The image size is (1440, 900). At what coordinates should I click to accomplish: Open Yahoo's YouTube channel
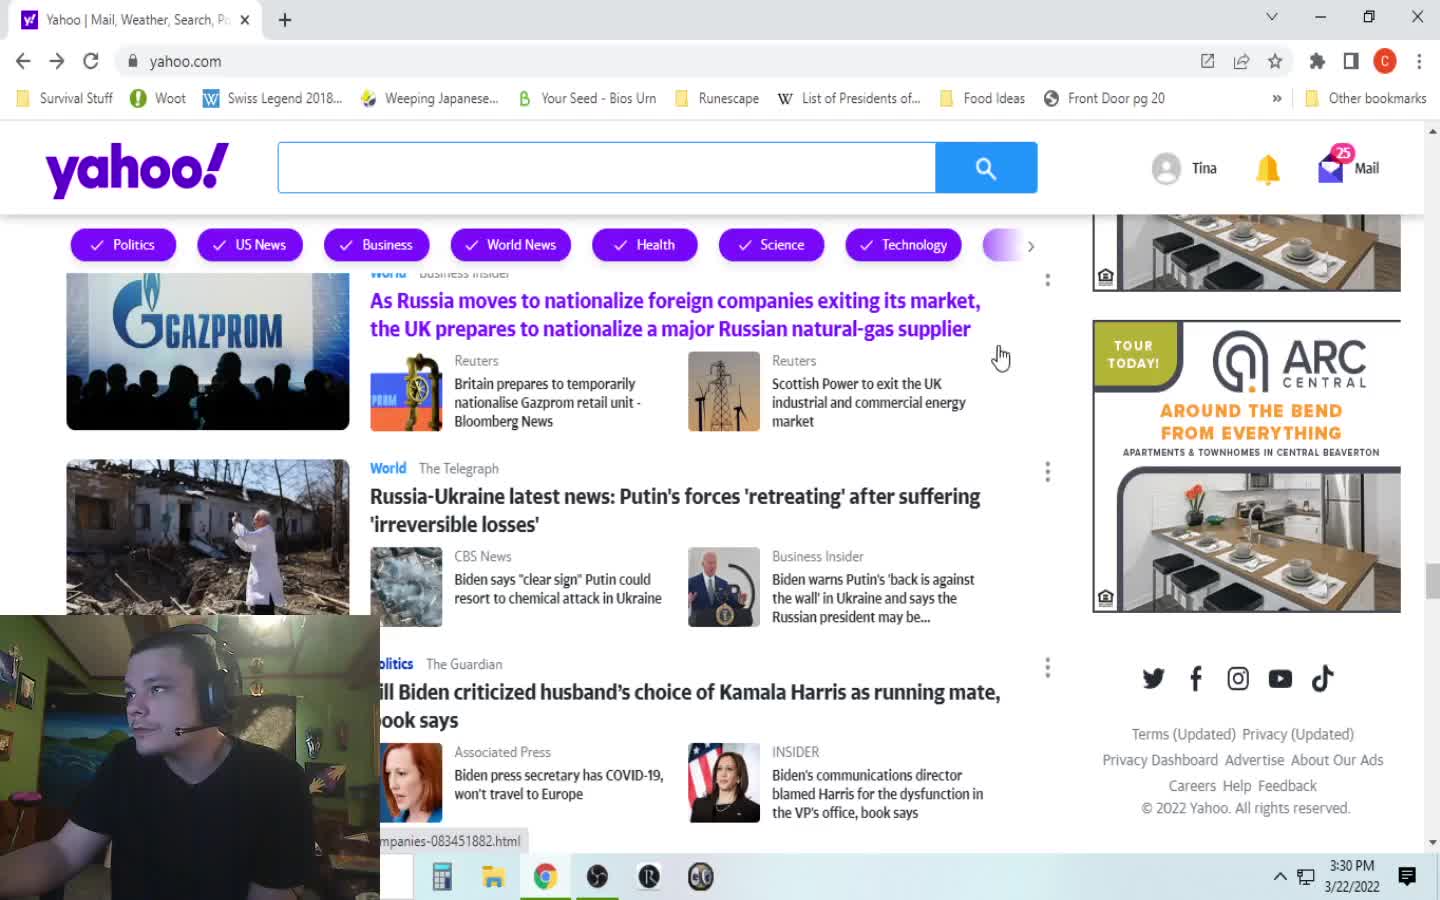click(1280, 679)
